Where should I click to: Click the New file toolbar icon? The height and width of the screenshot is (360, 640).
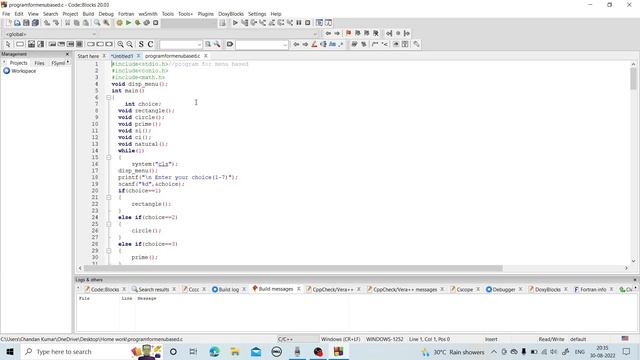coord(8,23)
